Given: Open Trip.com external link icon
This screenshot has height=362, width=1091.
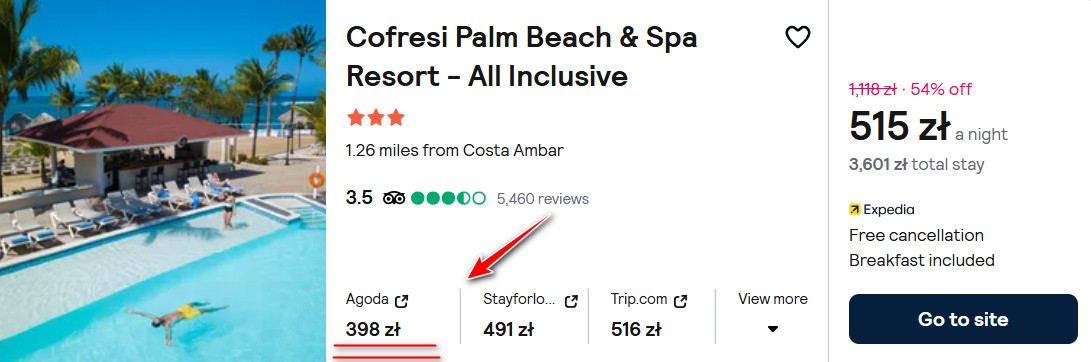Looking at the screenshot, I should click(x=680, y=301).
